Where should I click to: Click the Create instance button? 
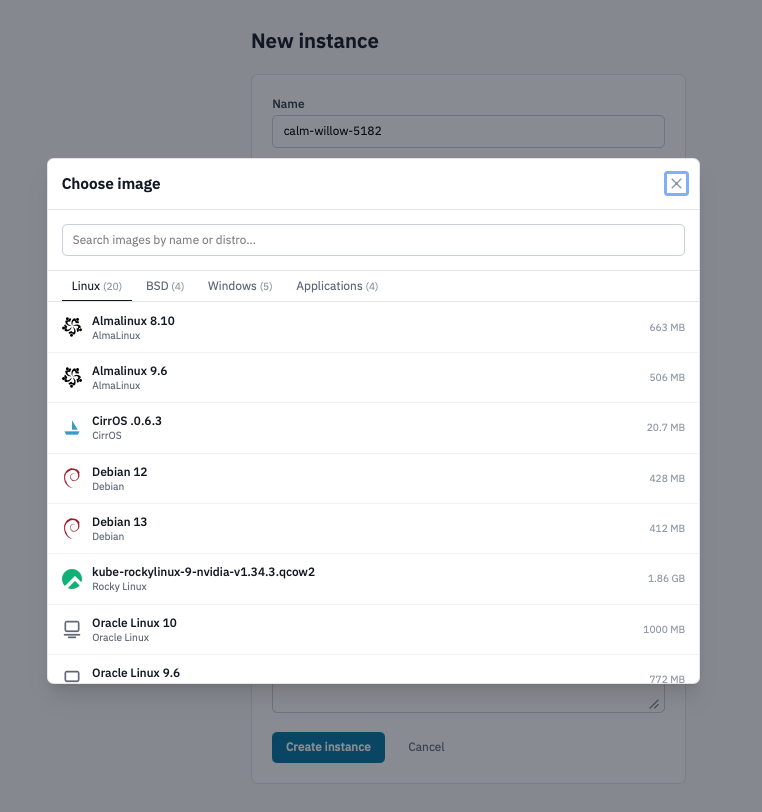coord(328,747)
